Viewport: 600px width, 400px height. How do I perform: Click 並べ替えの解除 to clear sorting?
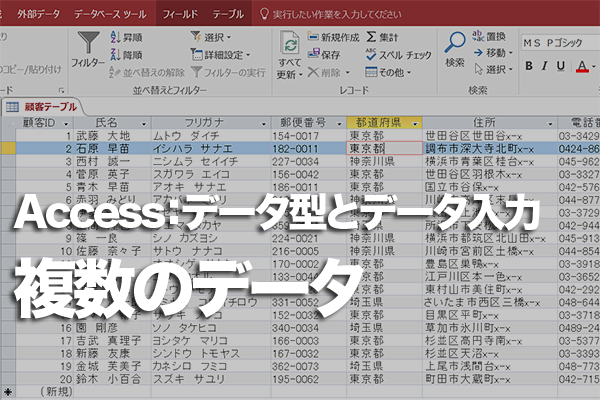click(147, 72)
